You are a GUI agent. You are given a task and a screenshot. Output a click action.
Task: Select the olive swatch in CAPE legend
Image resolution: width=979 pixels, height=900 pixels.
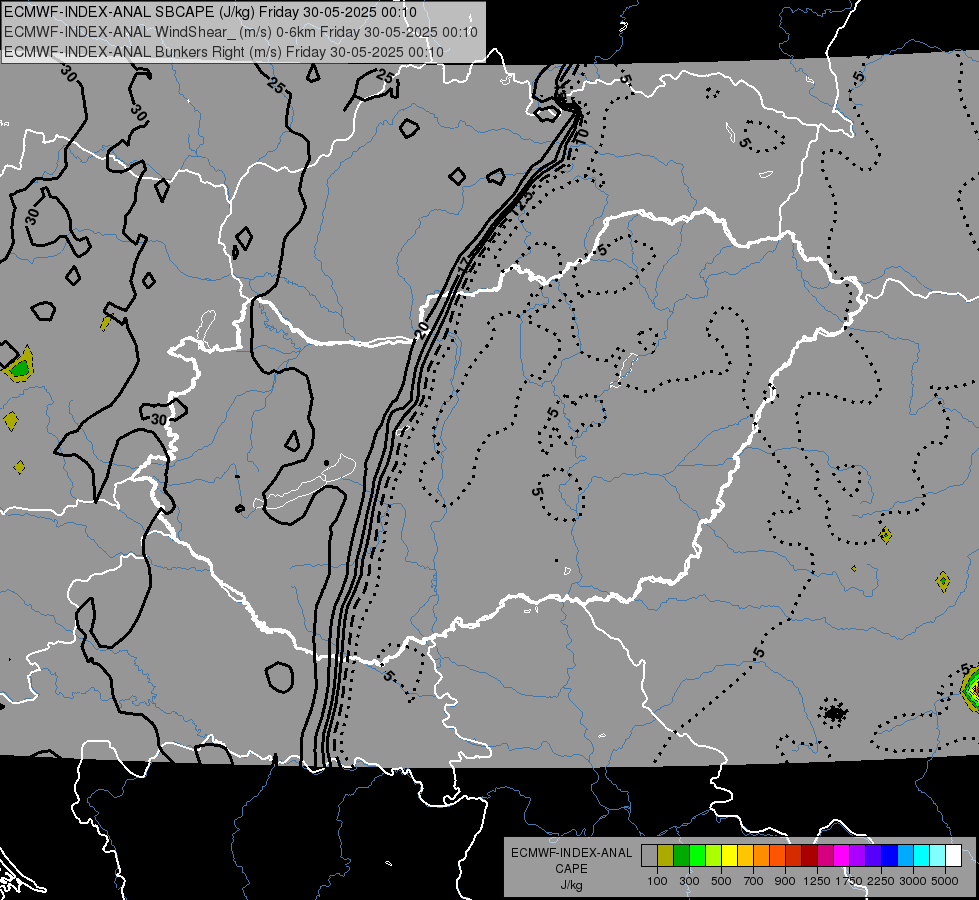click(x=665, y=855)
